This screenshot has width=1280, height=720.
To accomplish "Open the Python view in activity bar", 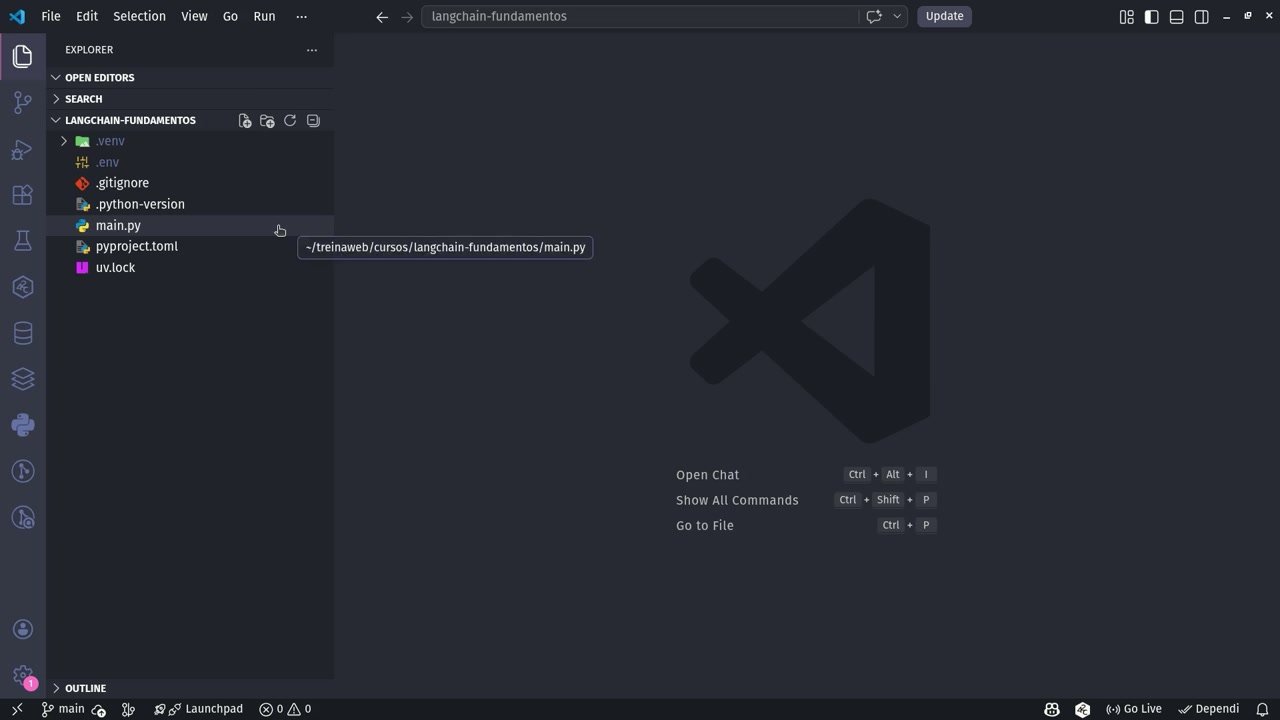I will [x=22, y=425].
